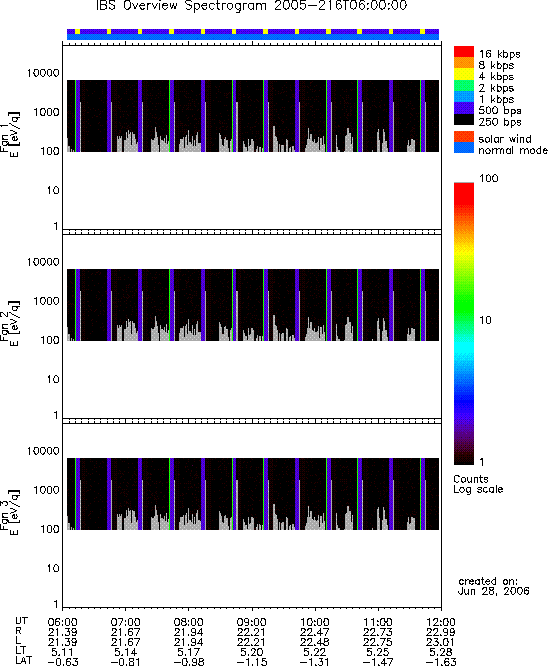Click the '08:00' UT time label
Screen dimensions: 548x666
coord(188,622)
